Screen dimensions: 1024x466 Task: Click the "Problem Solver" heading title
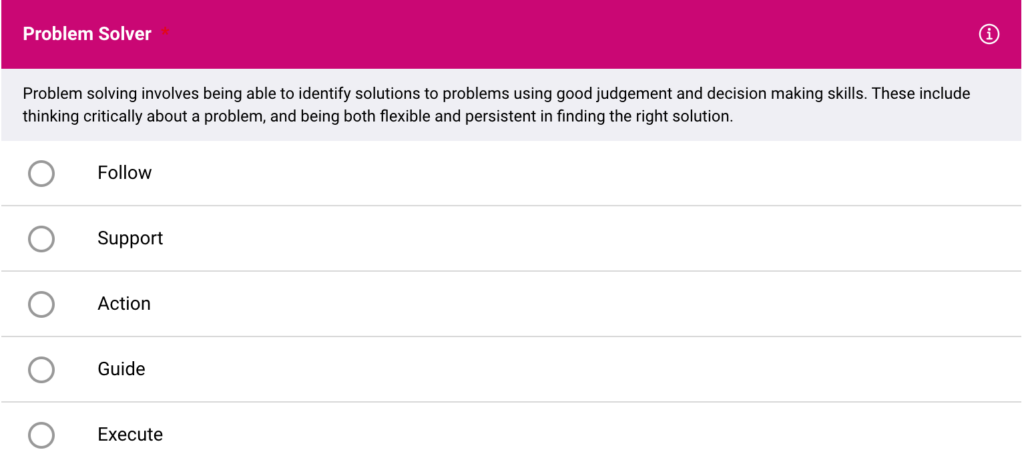pos(87,34)
